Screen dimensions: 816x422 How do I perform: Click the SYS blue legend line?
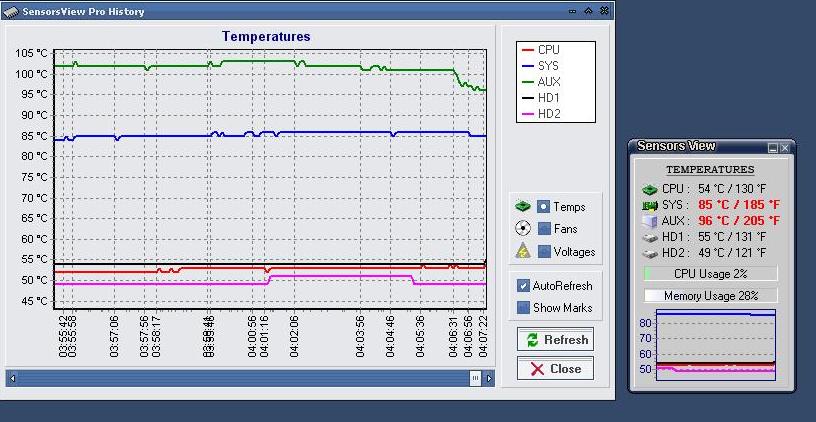pos(528,66)
